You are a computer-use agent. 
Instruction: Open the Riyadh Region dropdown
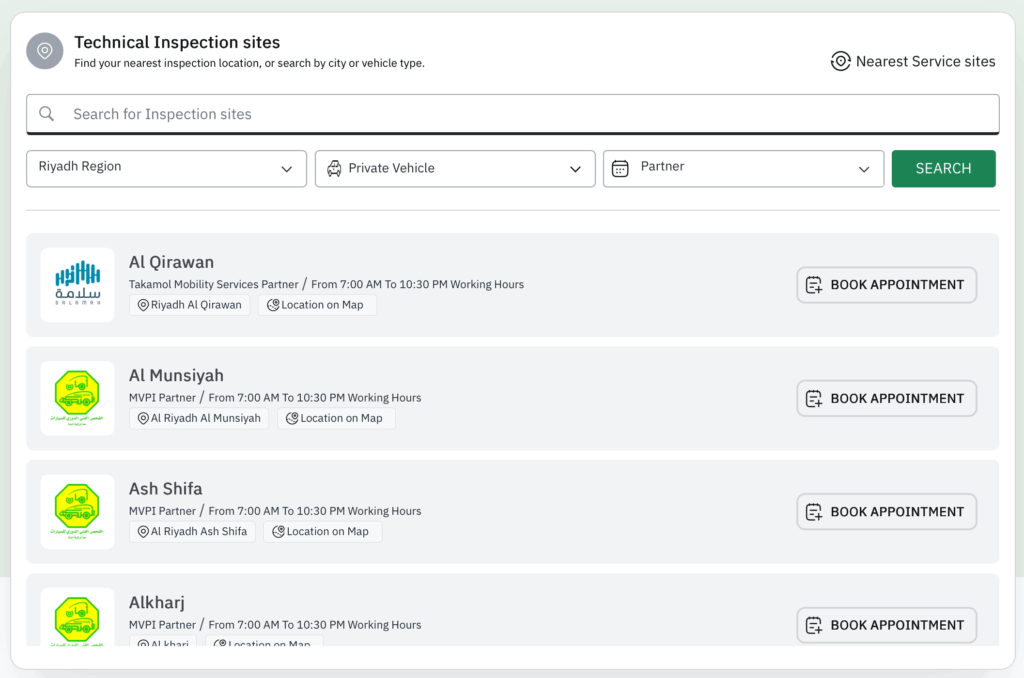coord(166,168)
